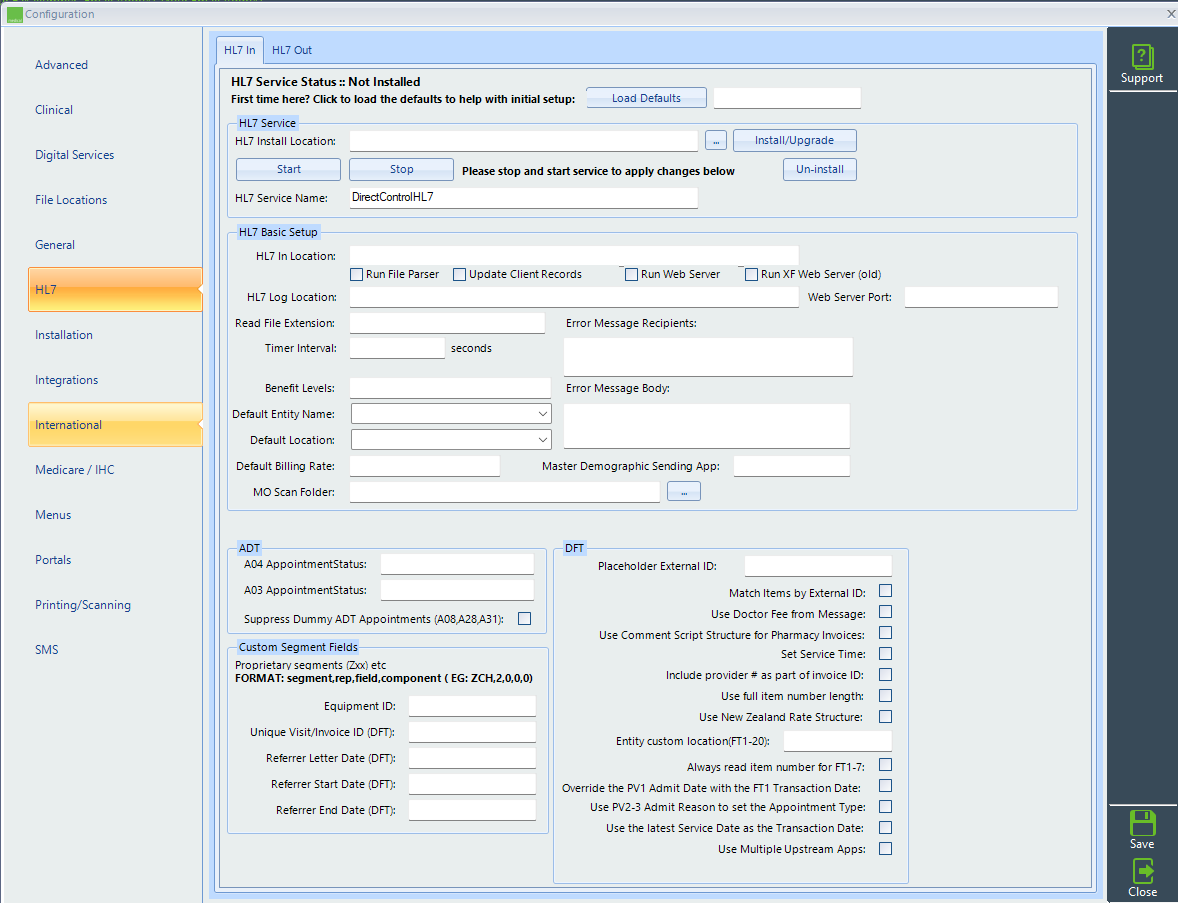Screen dimensions: 1178x903
Task: Toggle Update Client Records checkbox
Action: (x=460, y=275)
